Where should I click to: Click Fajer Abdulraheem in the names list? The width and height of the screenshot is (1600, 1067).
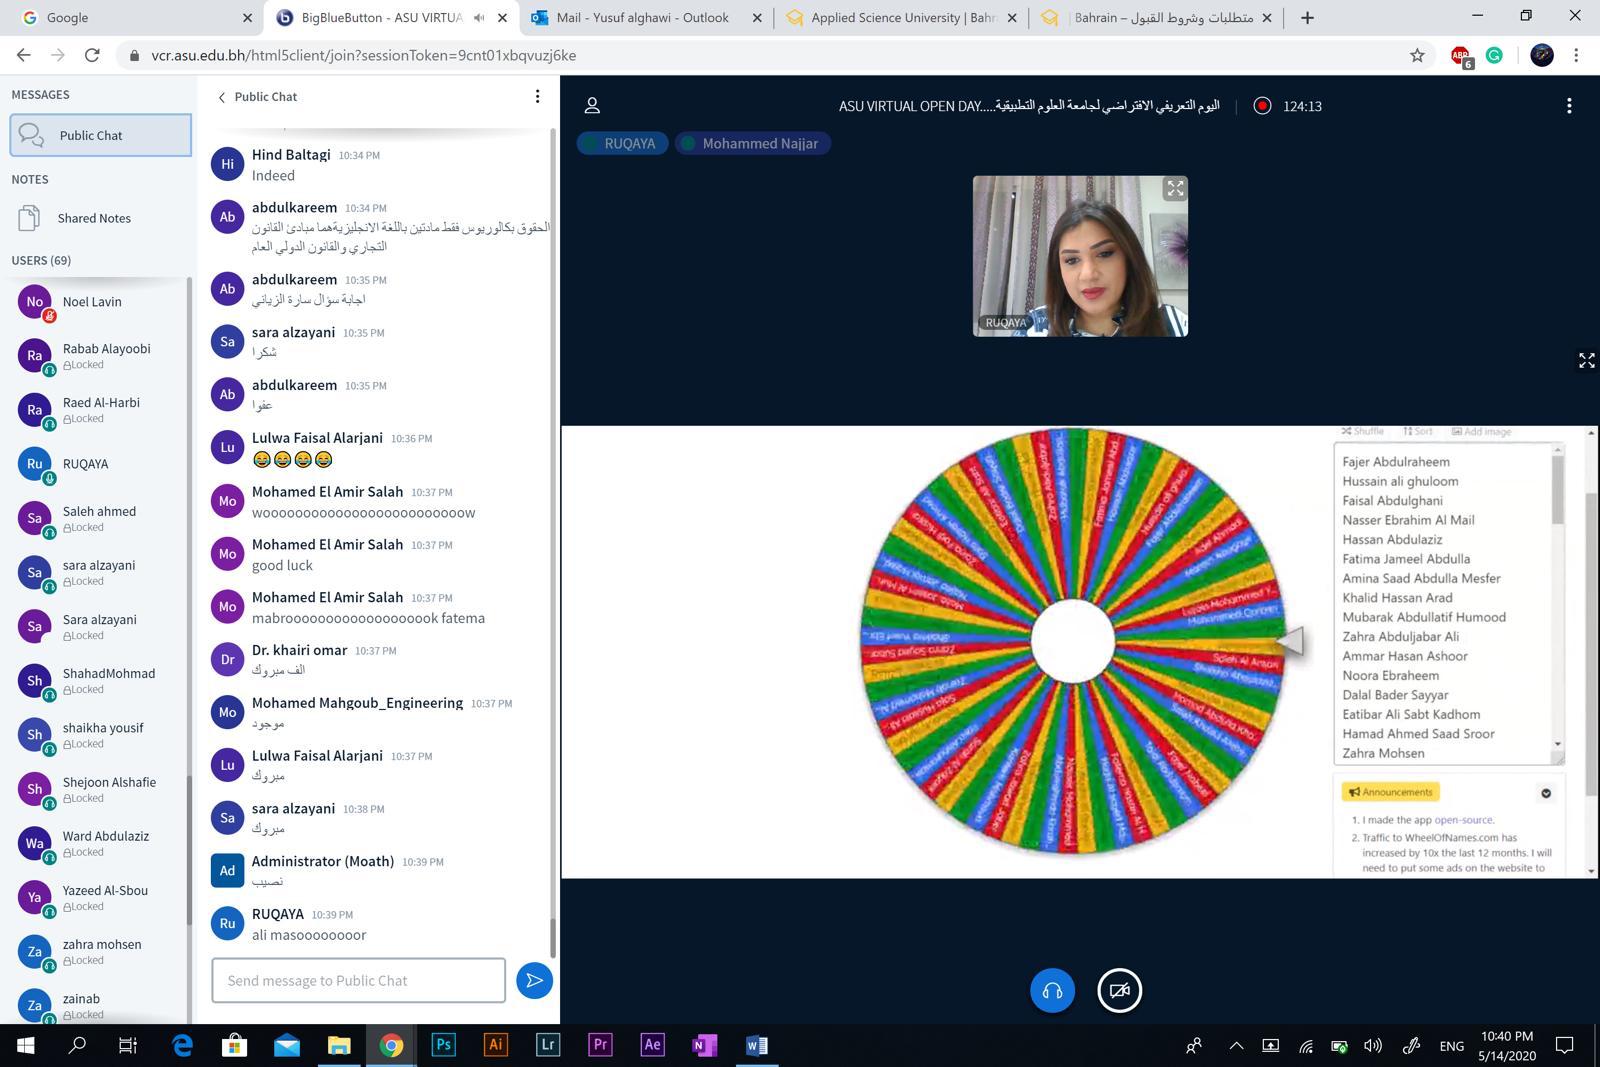coord(1396,462)
